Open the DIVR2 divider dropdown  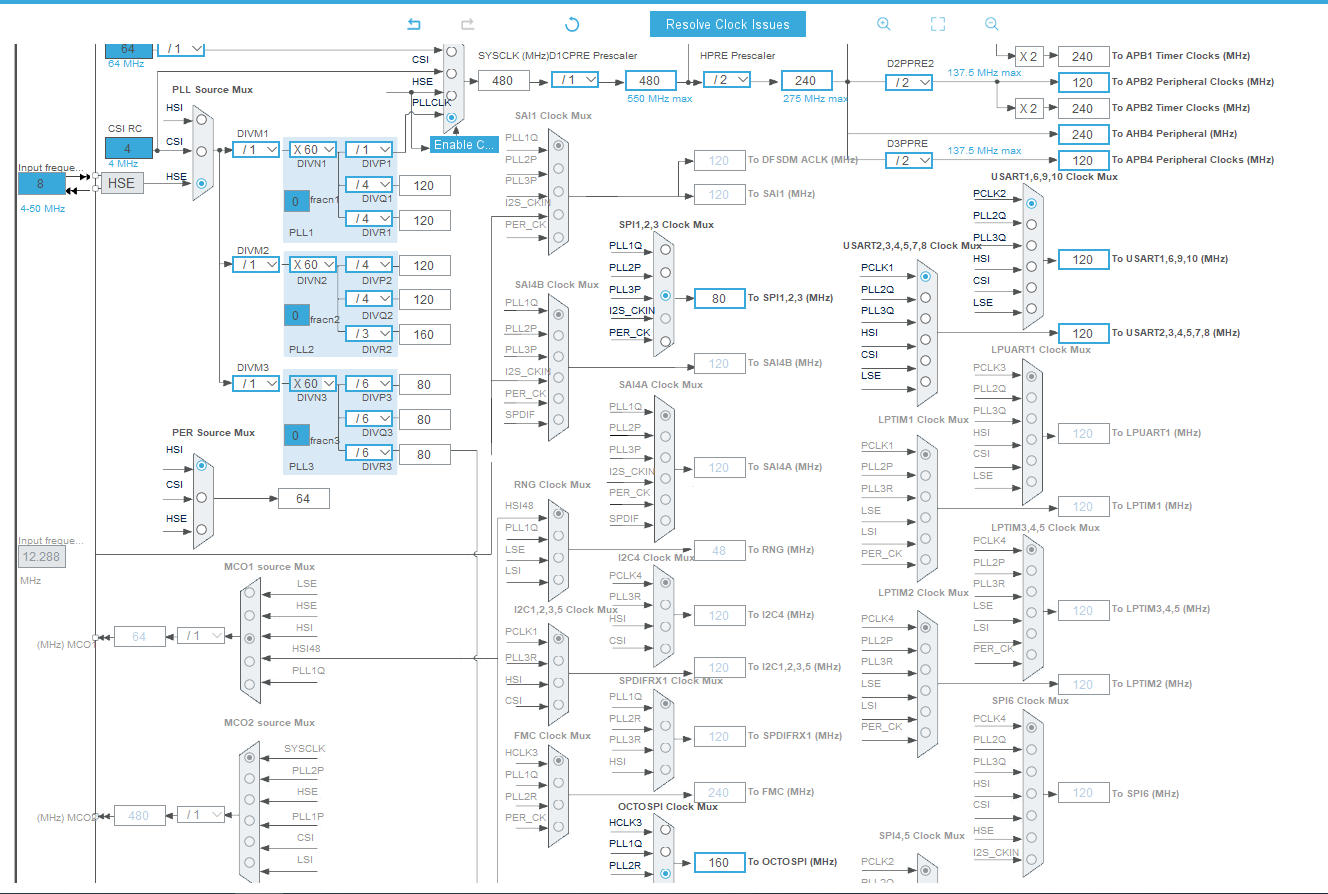(368, 334)
